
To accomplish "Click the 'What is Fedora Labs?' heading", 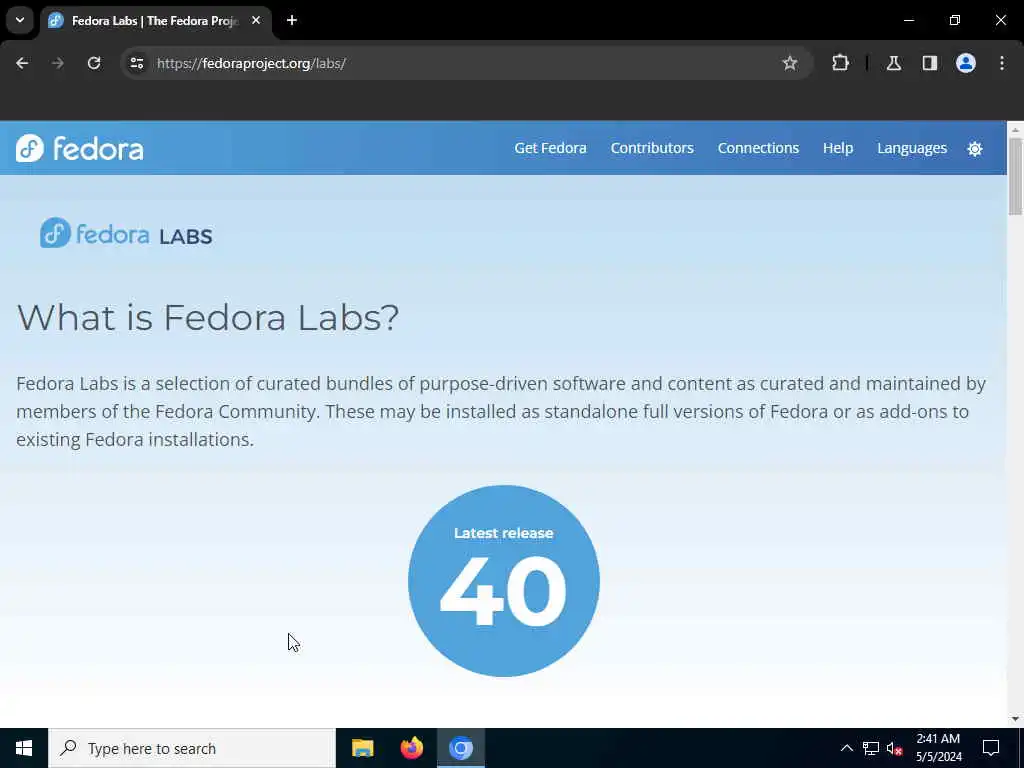I will coord(208,317).
